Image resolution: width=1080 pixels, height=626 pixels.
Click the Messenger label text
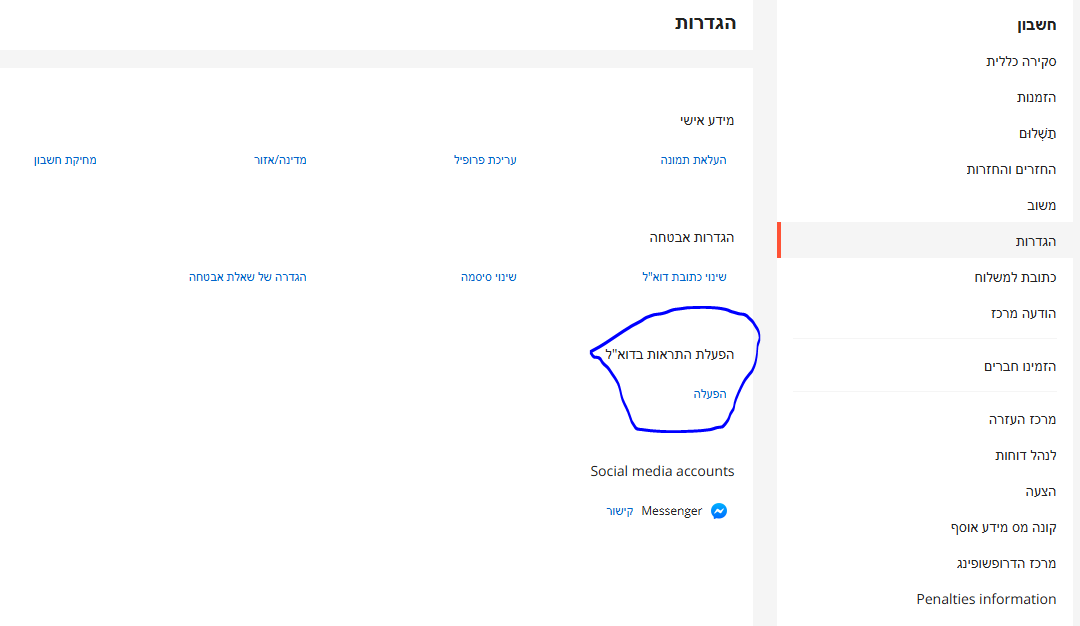coord(672,511)
